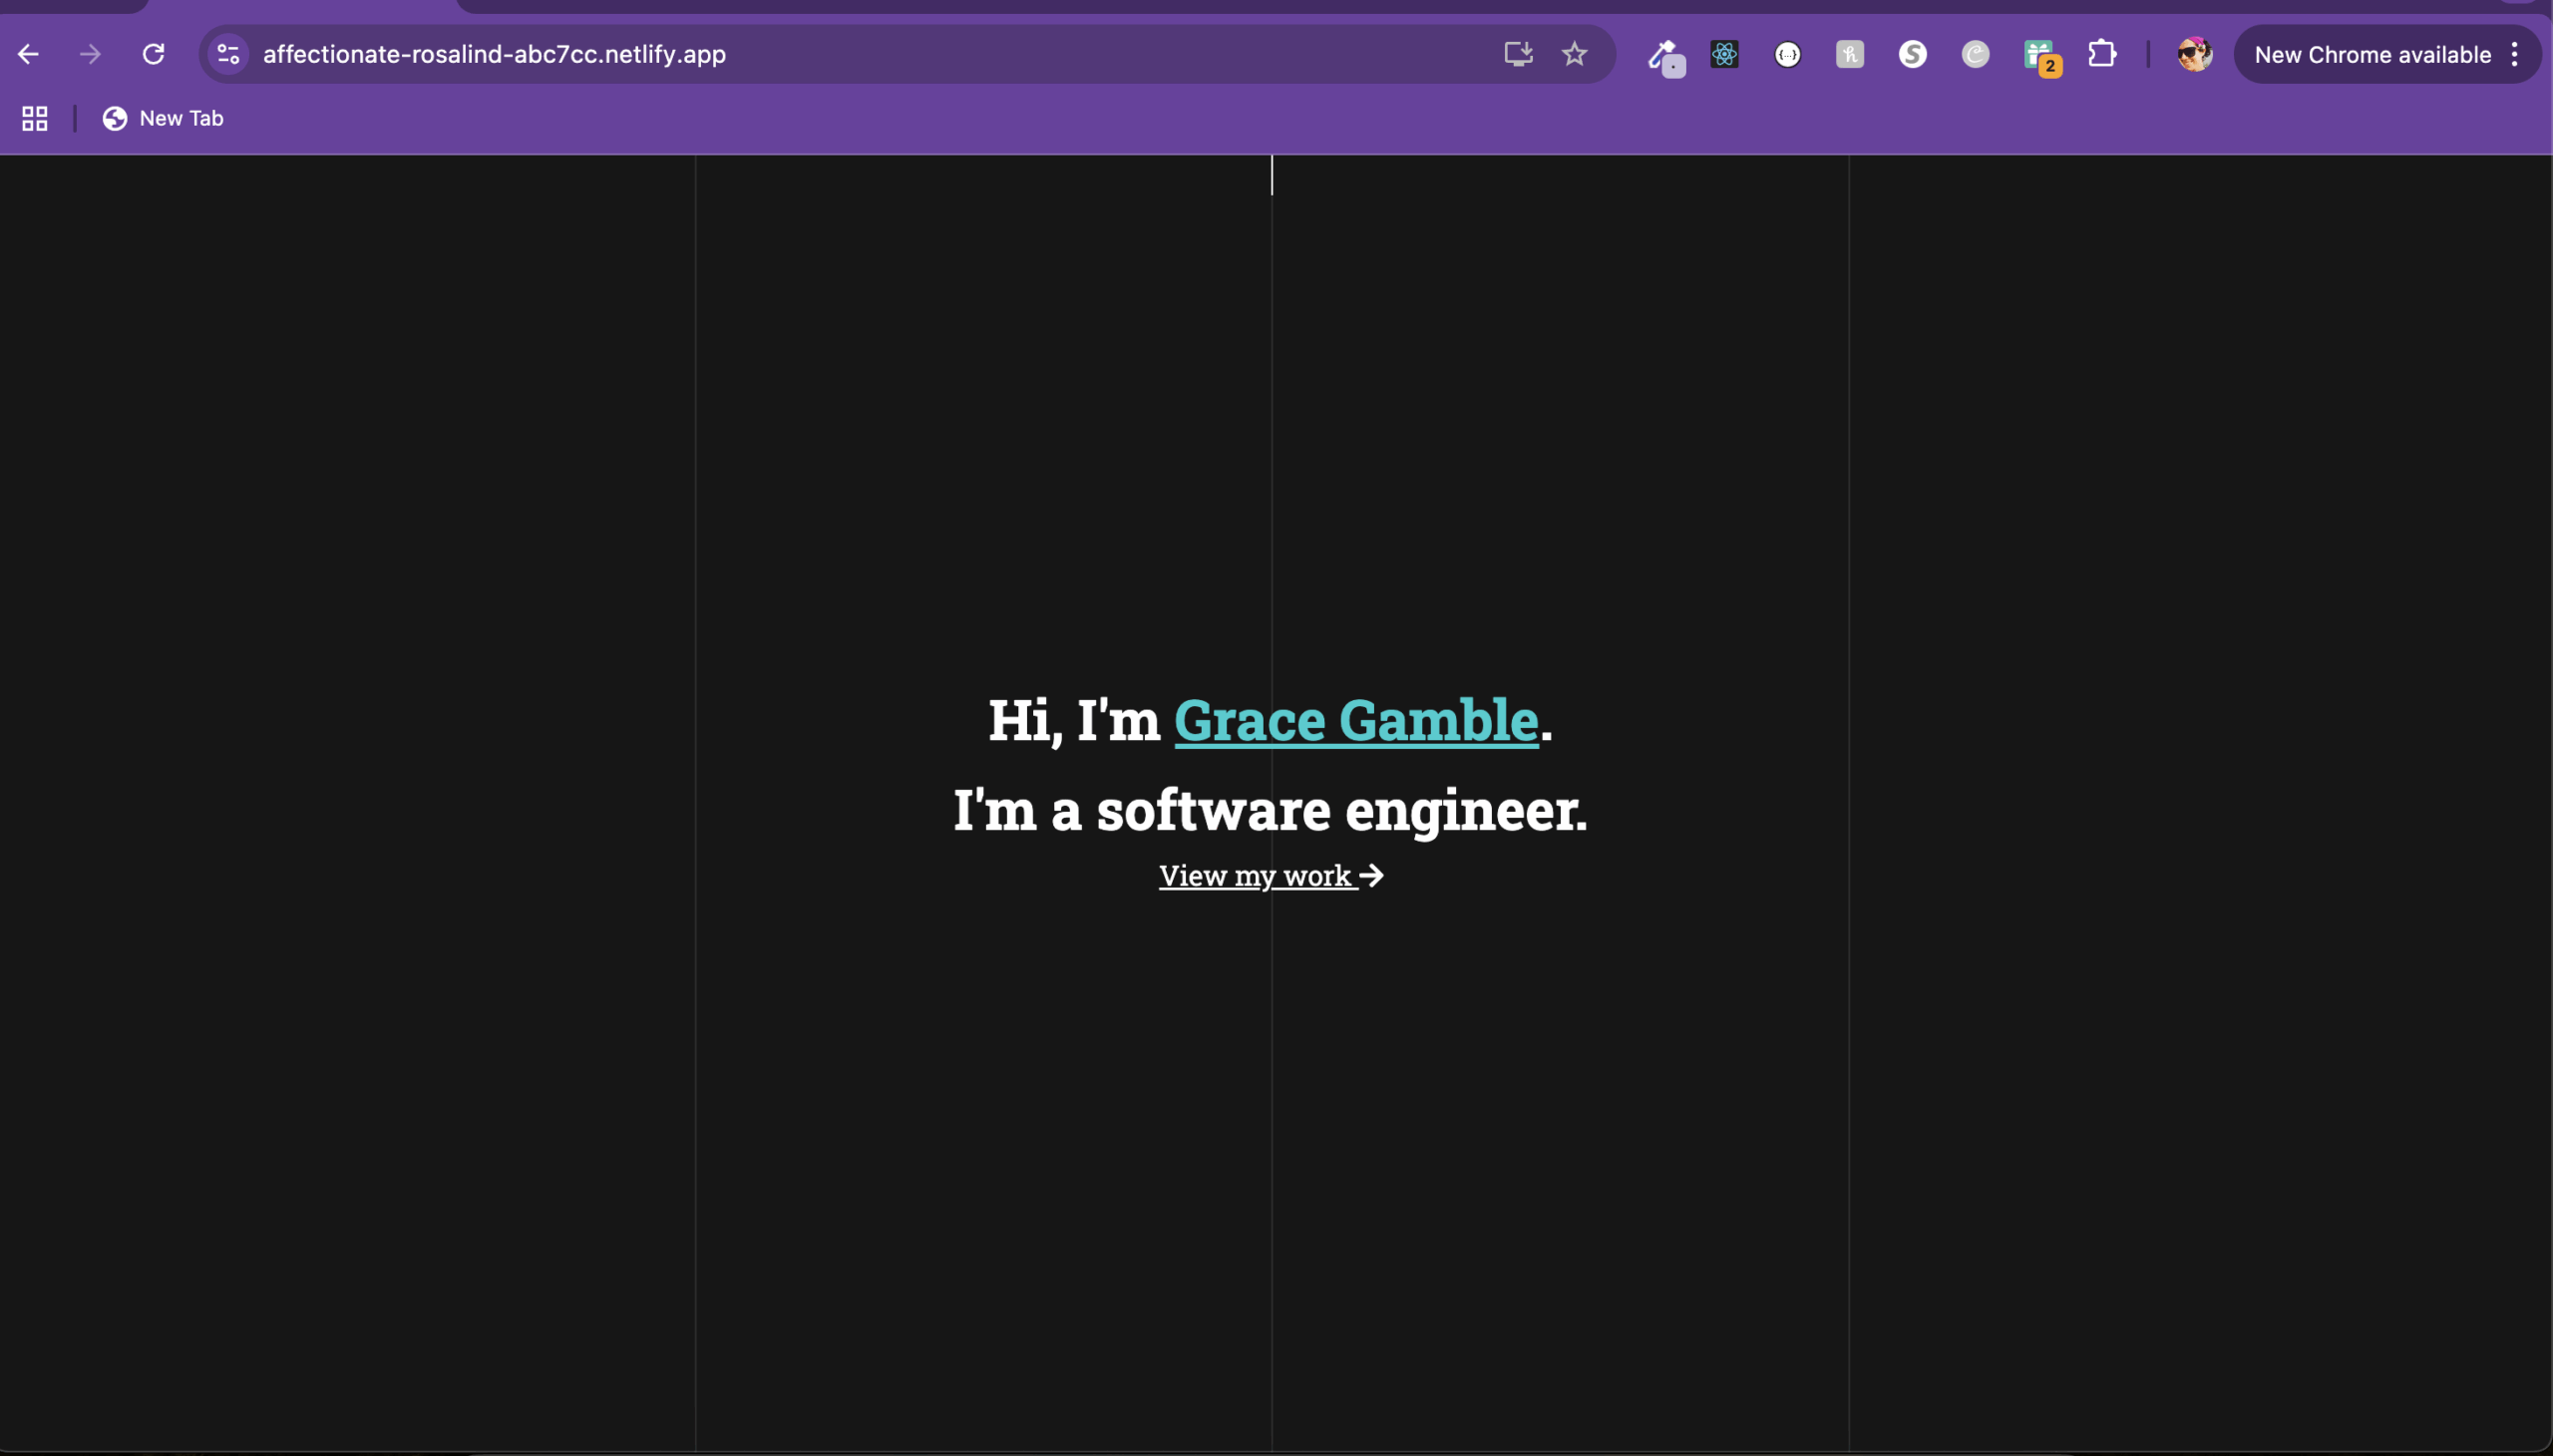Click the View my work link
Viewport: 2553px width, 1456px height.
[x=1270, y=876]
